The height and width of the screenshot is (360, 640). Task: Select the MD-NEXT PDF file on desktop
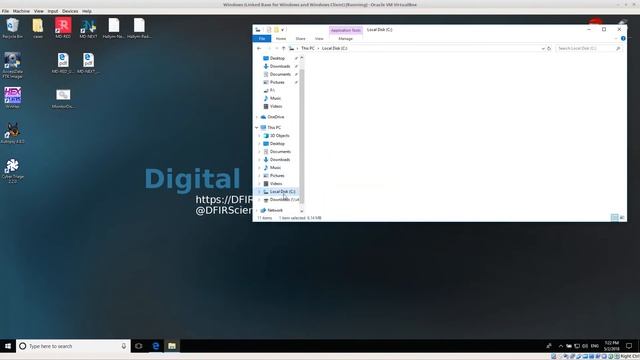88,62
